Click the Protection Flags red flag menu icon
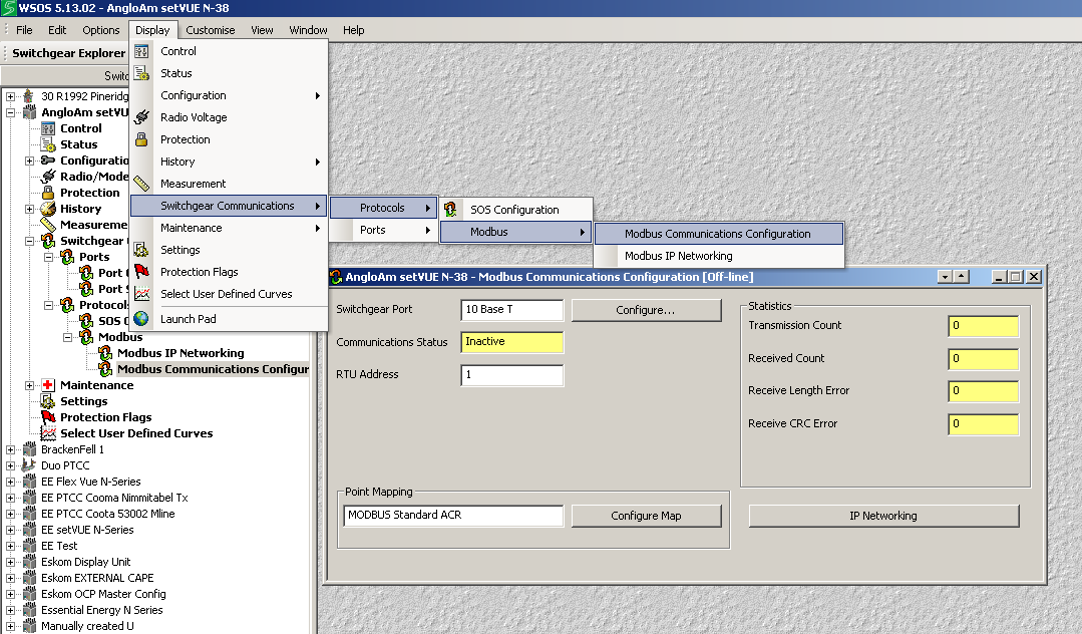Screen dimensions: 1082x634 pos(141,272)
